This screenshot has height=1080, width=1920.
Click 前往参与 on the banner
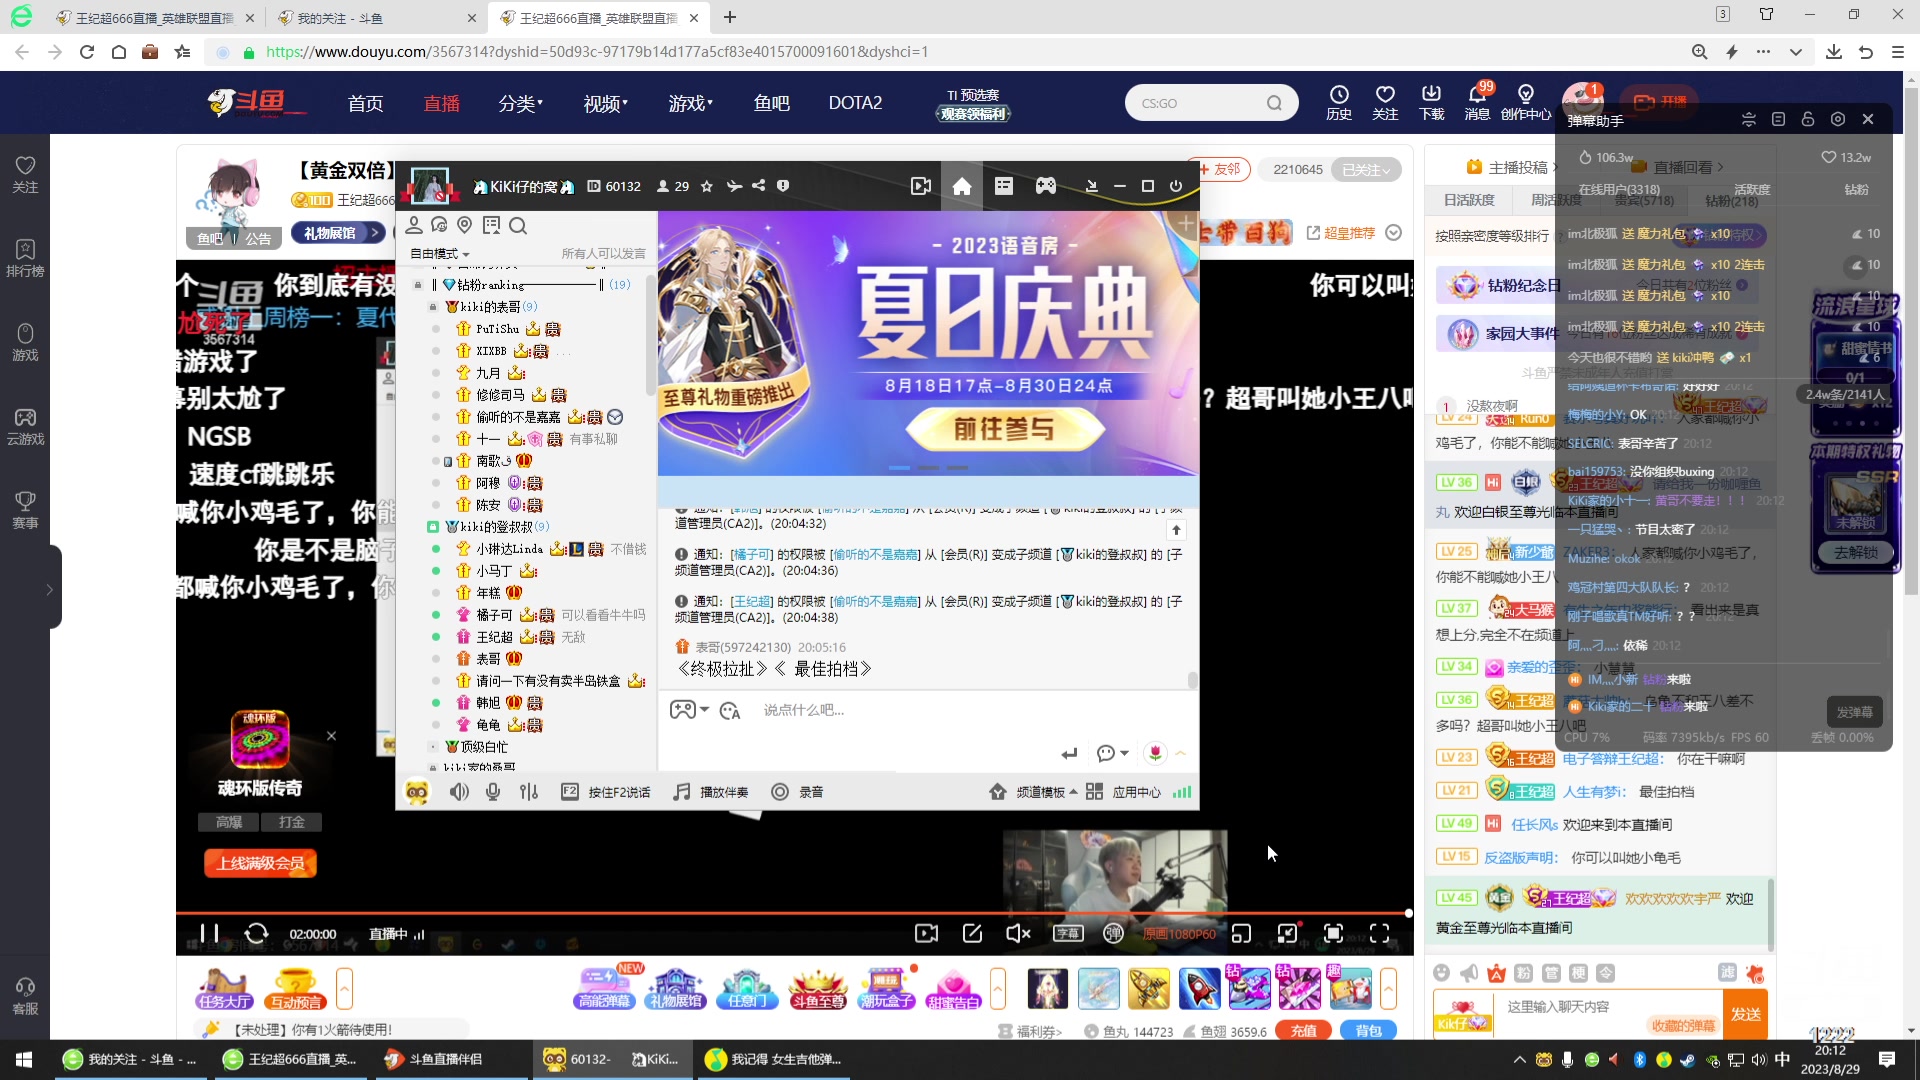(1004, 429)
